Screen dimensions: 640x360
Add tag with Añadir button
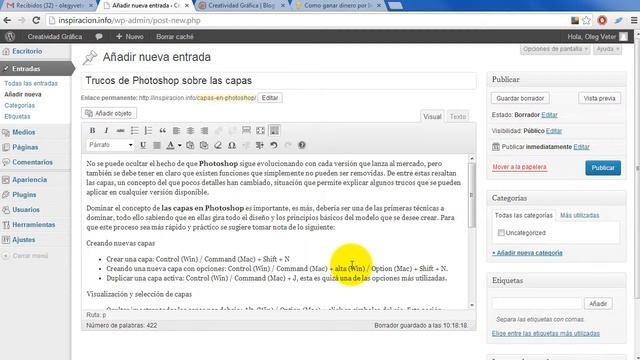click(598, 304)
